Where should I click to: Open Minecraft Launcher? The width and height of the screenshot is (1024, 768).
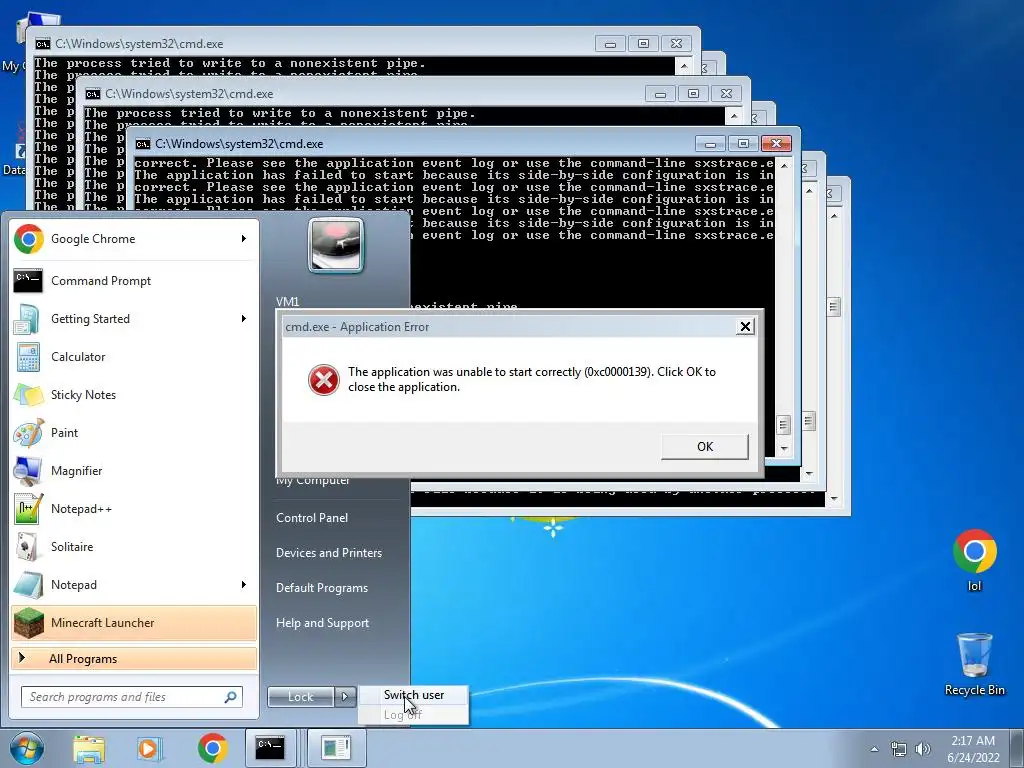pos(133,622)
